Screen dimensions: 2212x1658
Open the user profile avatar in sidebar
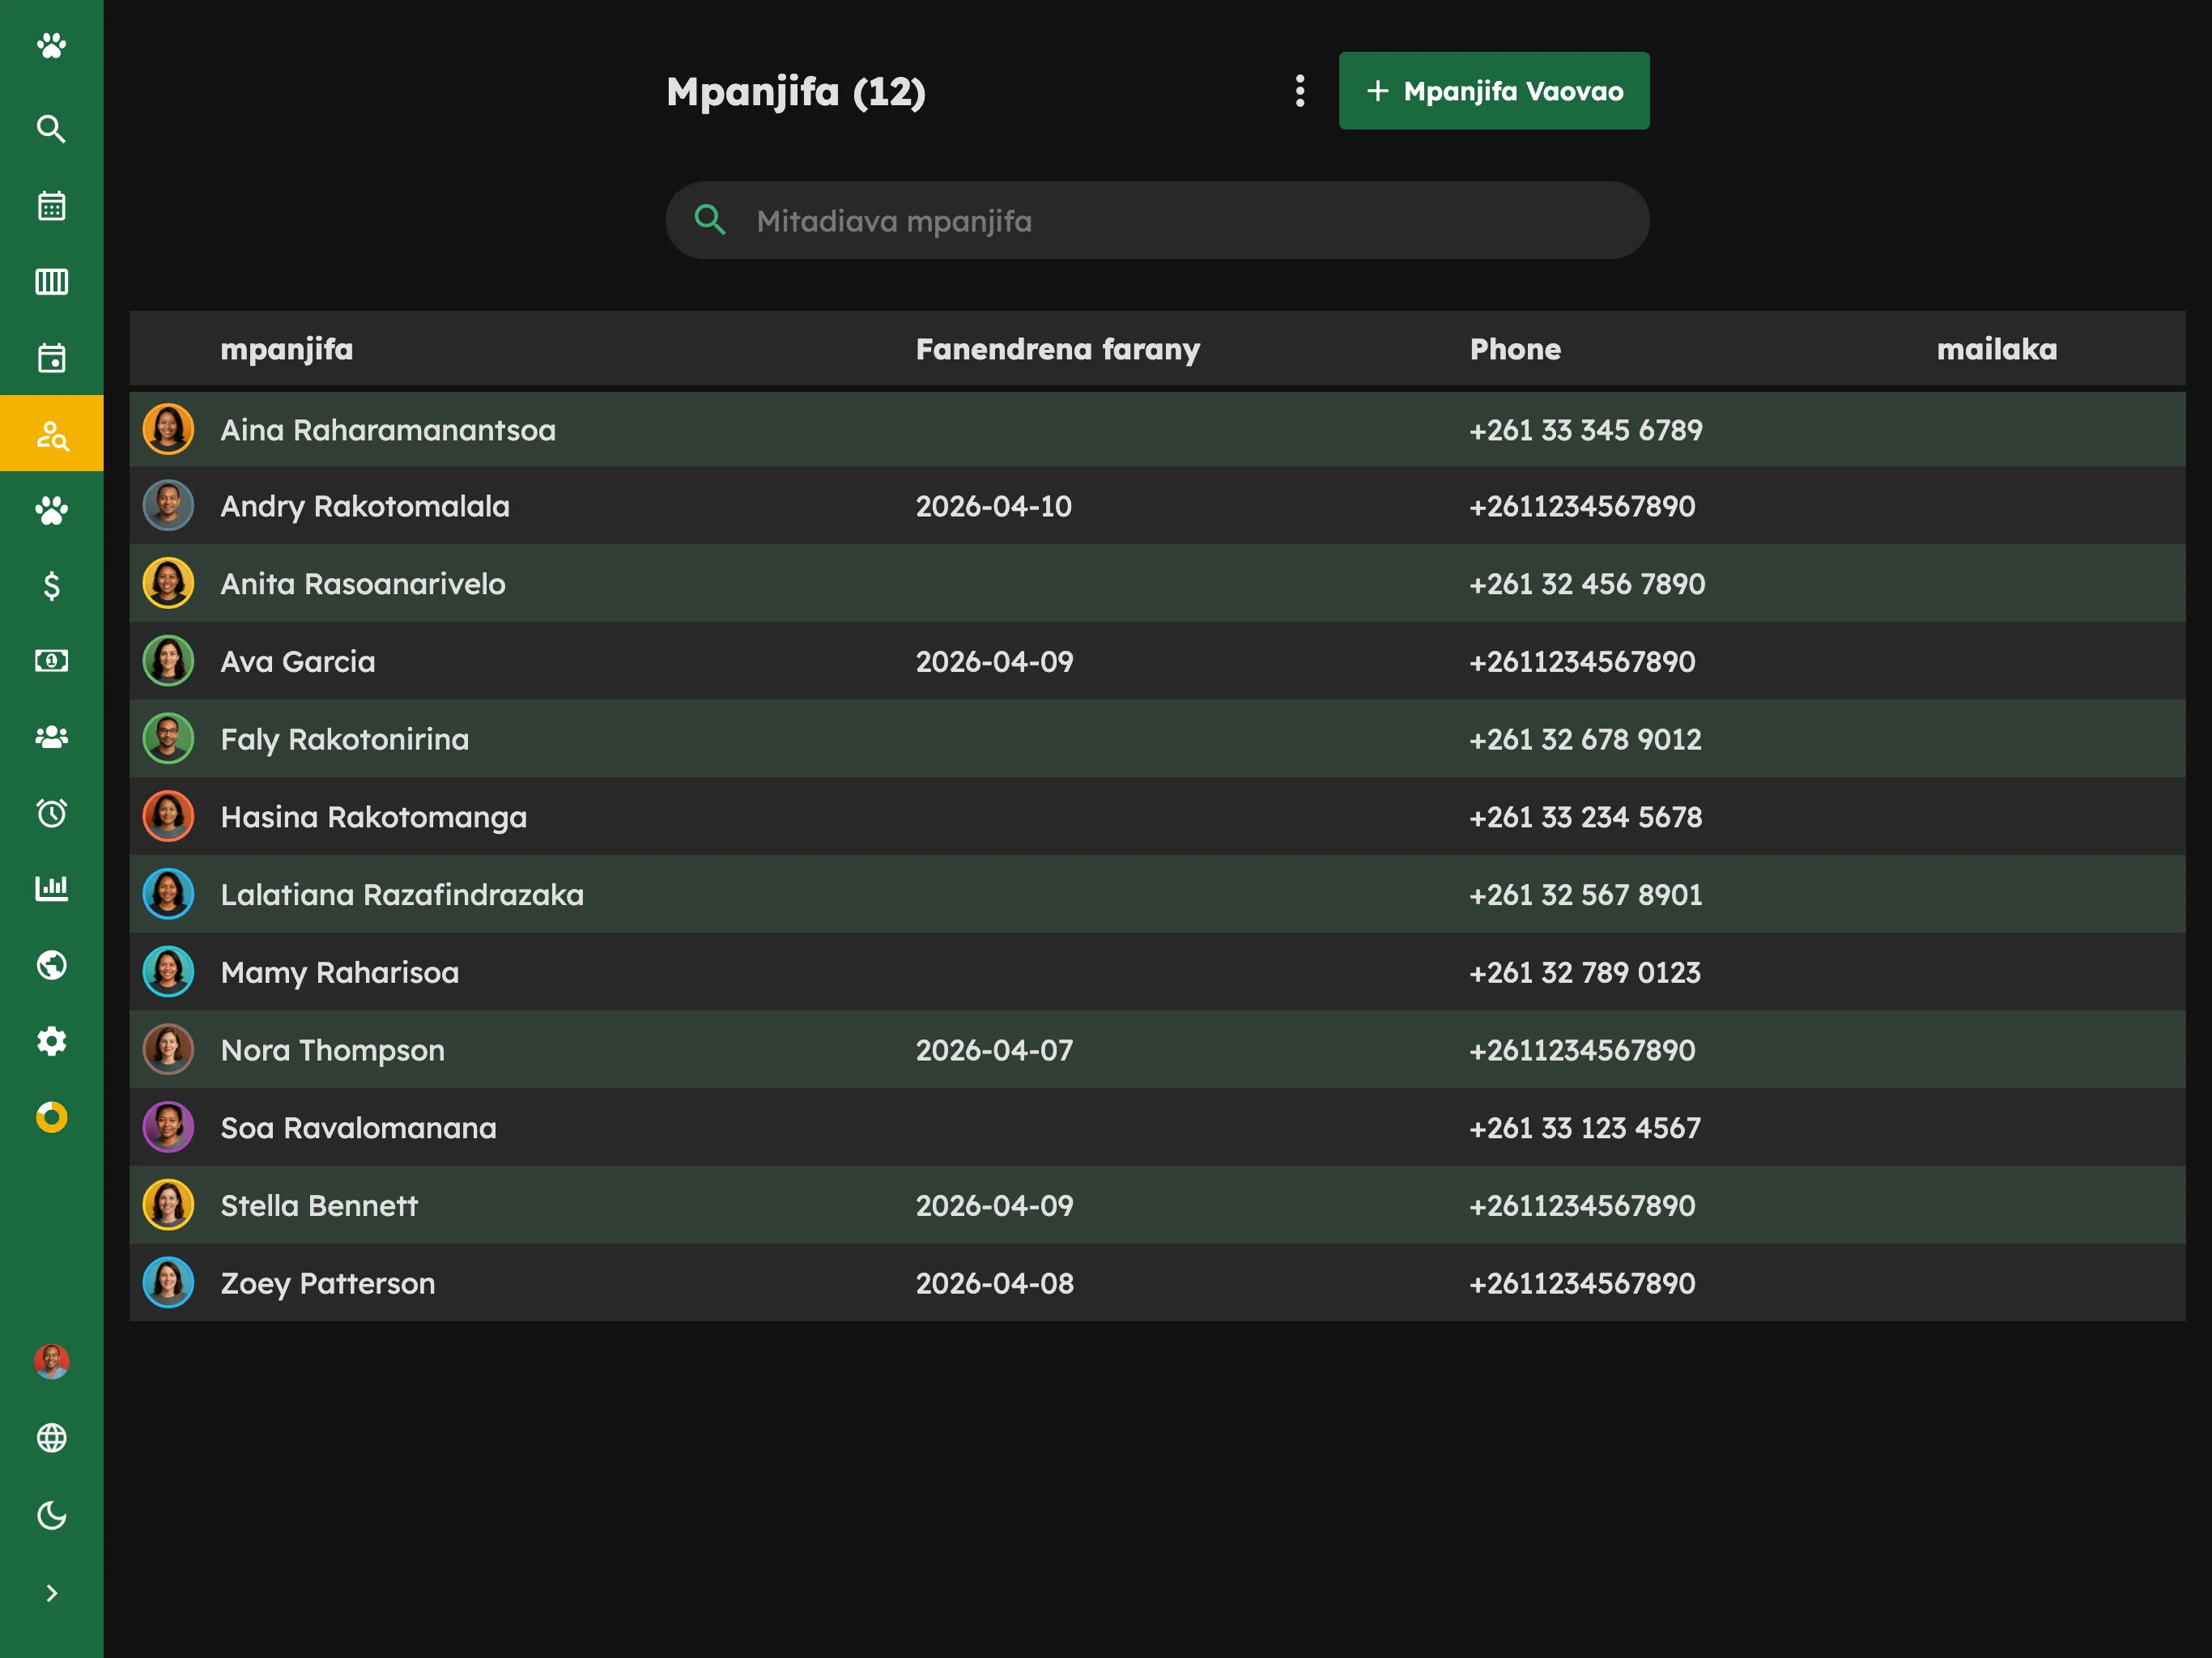(51, 1362)
